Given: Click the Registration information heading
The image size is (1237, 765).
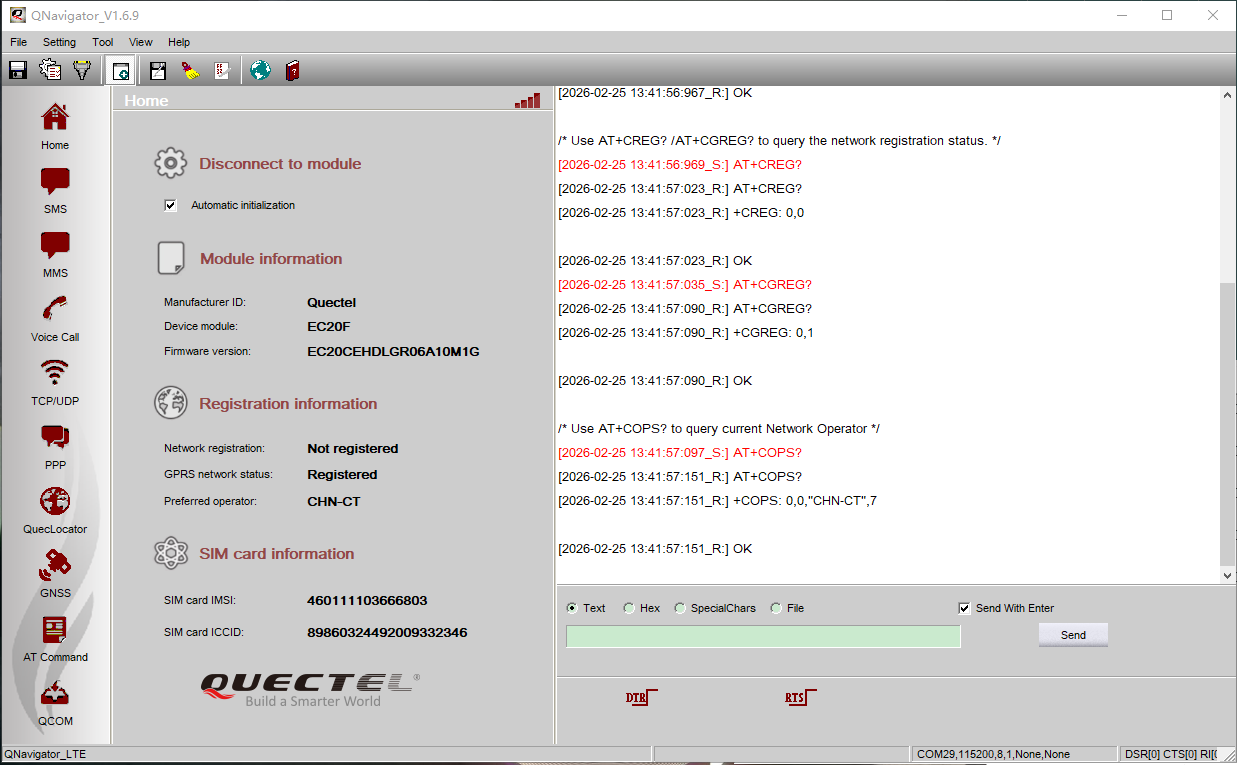Looking at the screenshot, I should 288,403.
